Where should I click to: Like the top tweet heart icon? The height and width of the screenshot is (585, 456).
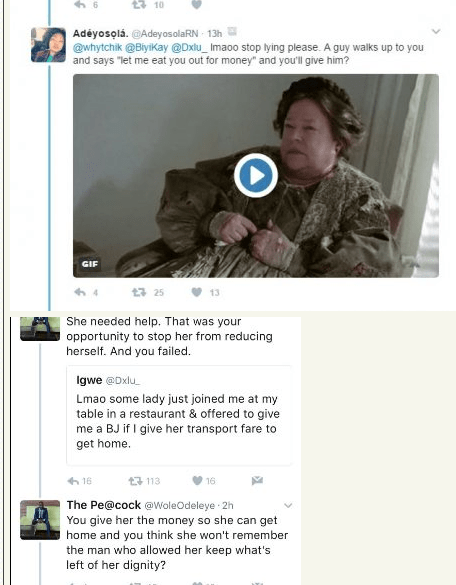(x=197, y=4)
